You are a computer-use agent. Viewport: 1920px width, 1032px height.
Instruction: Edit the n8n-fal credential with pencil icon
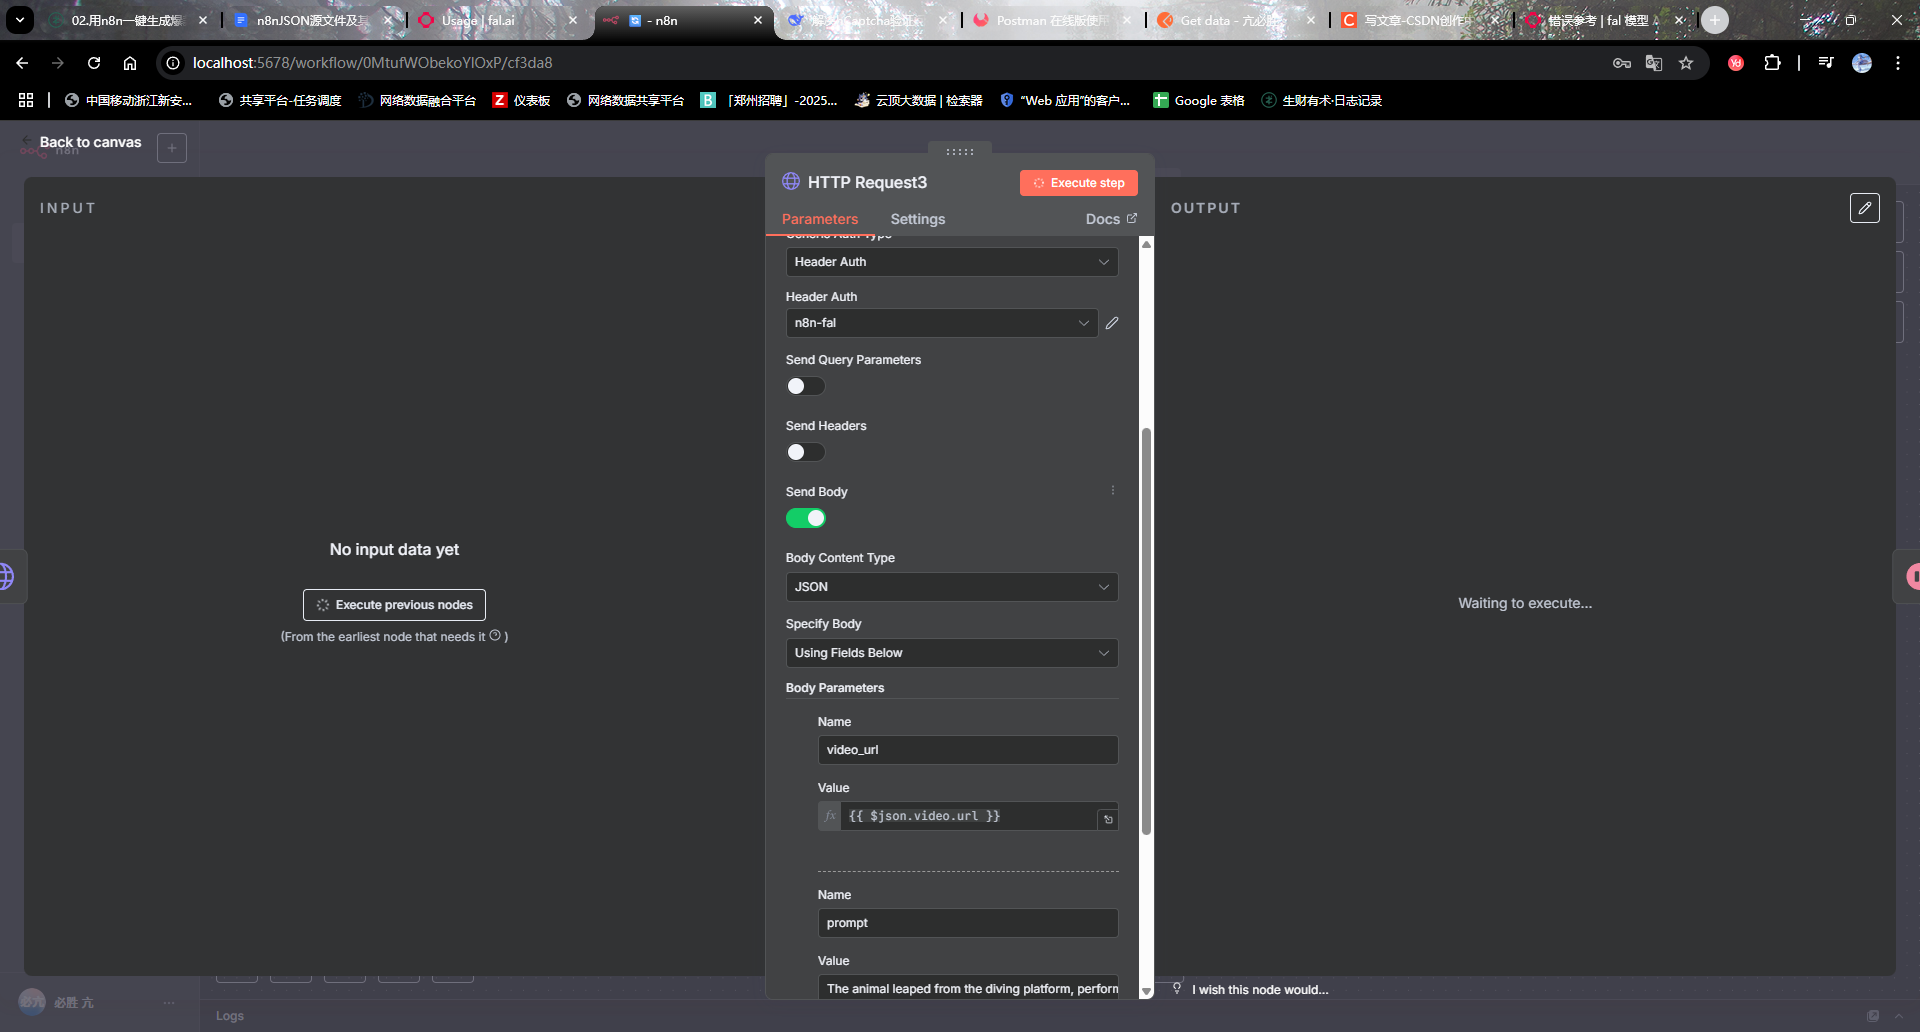(x=1112, y=323)
